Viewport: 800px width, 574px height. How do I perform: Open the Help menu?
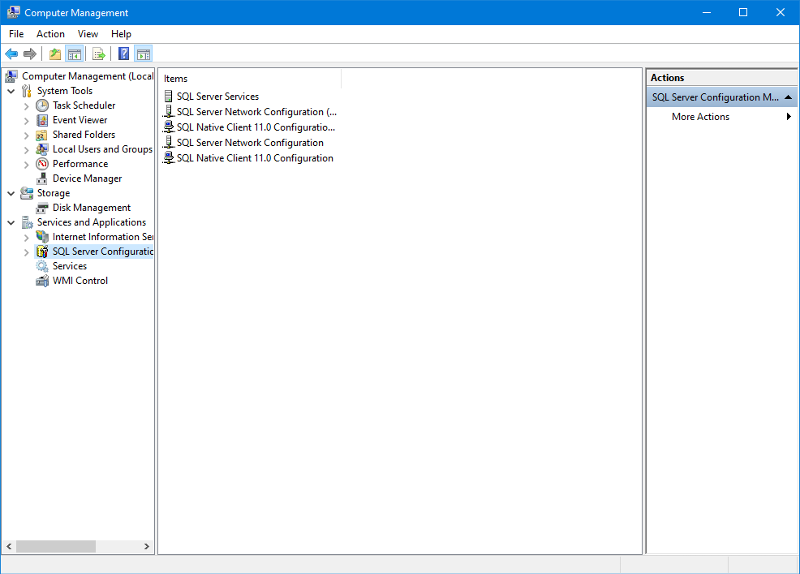coord(121,34)
